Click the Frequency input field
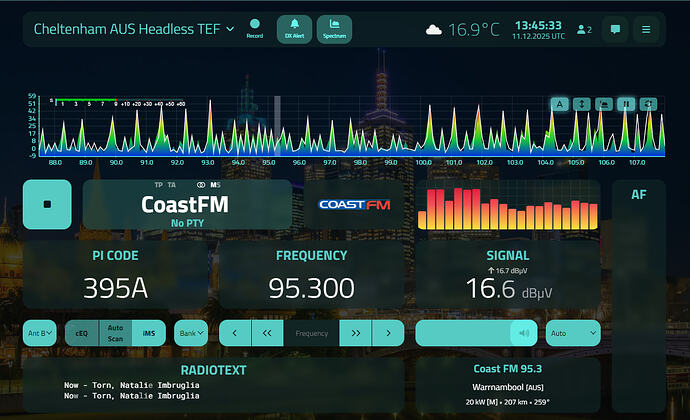The height and width of the screenshot is (420, 690). pyautogui.click(x=312, y=333)
